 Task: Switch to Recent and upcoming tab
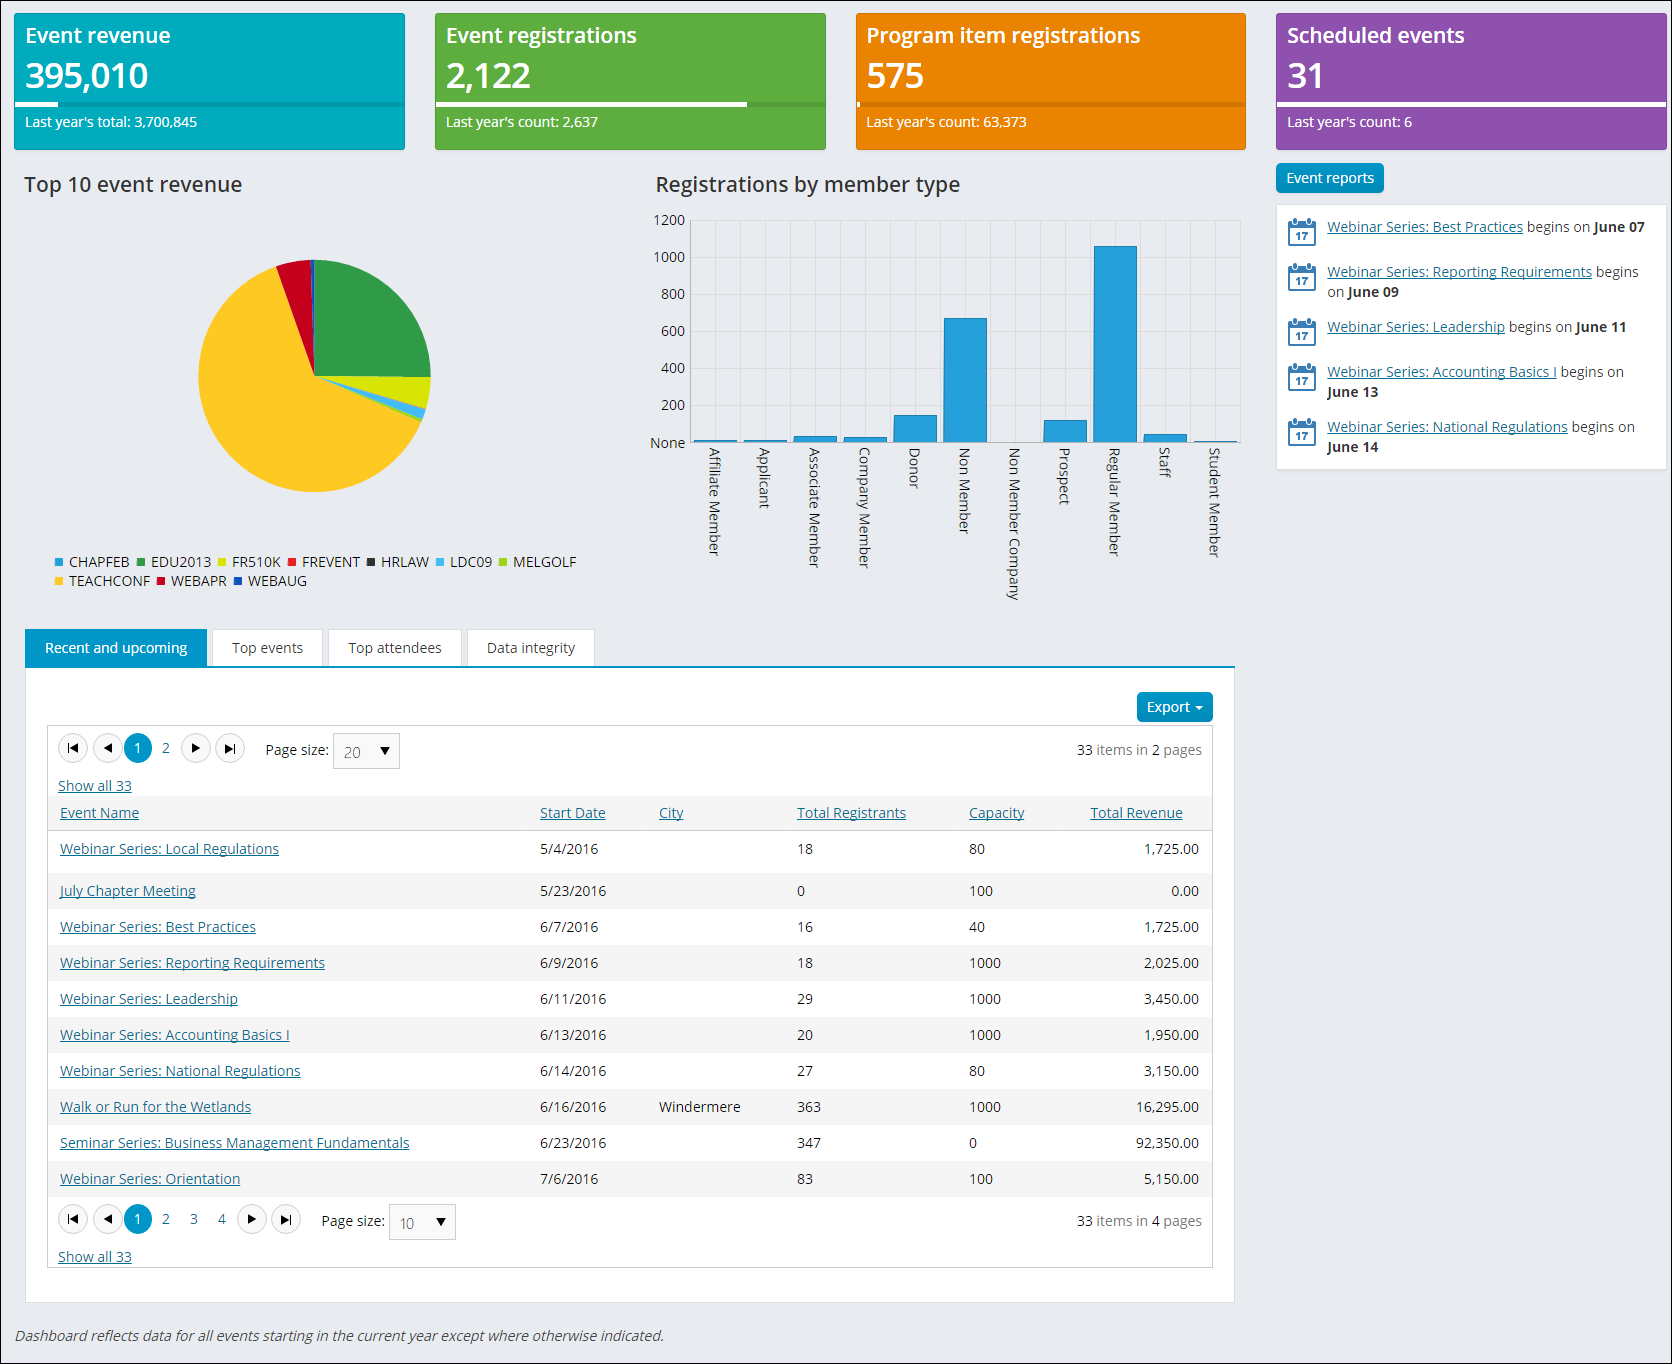116,648
